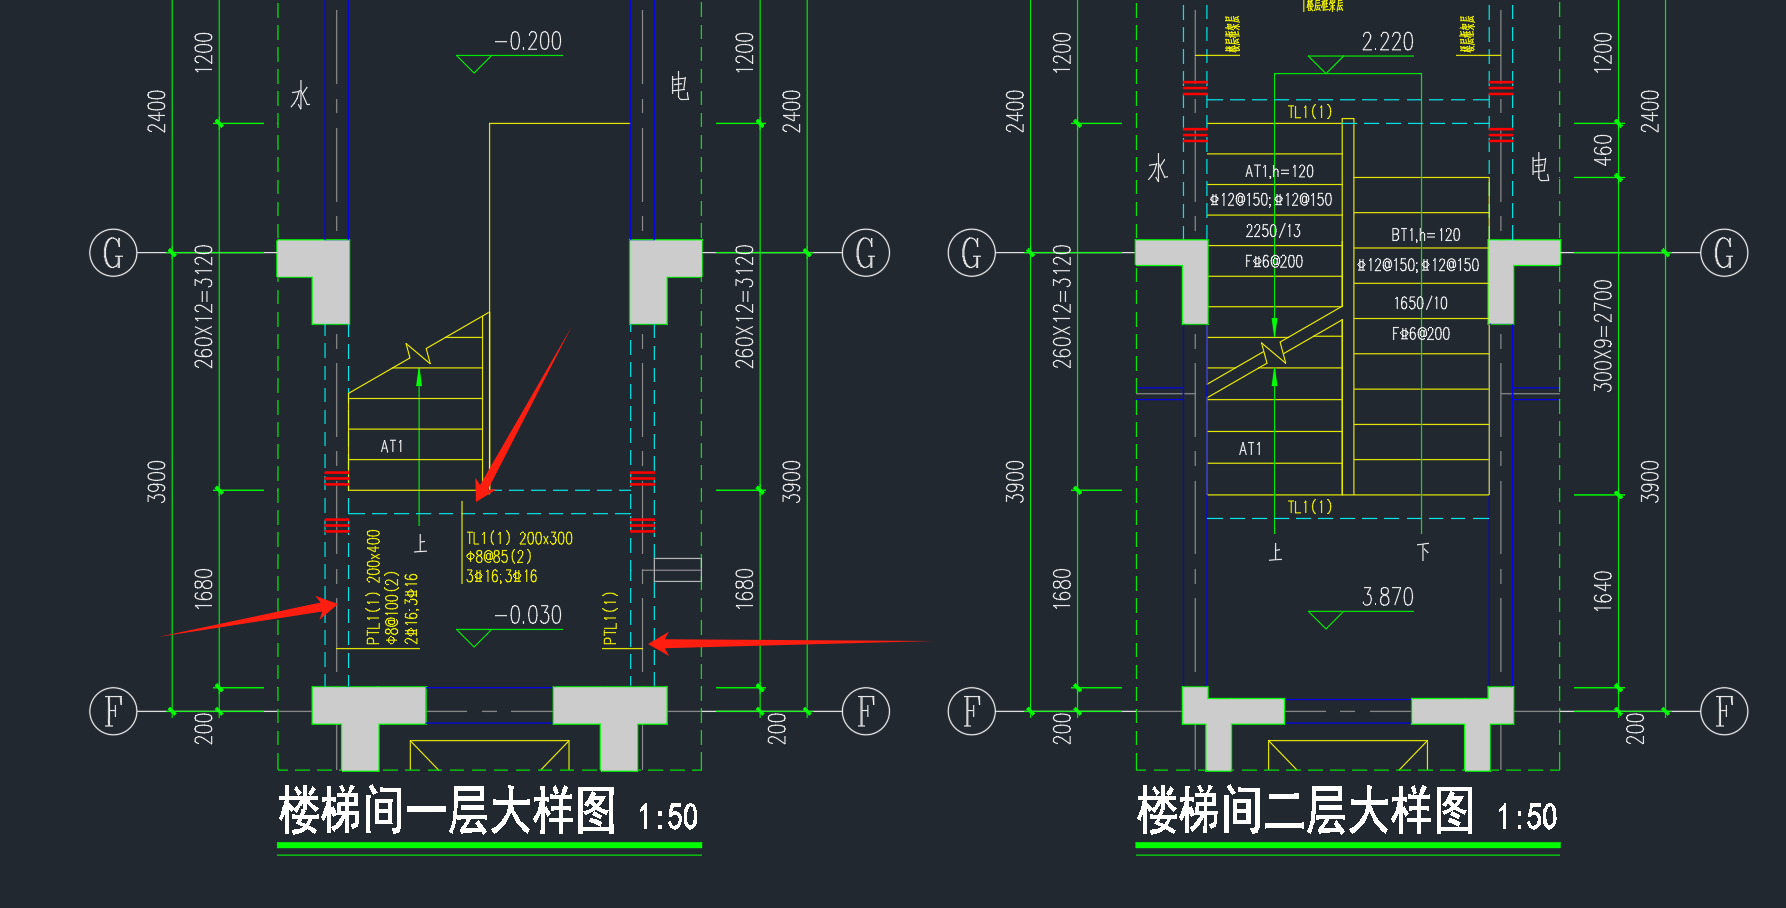Select the 3.870 elevation label
The width and height of the screenshot is (1786, 908).
coord(1388,598)
